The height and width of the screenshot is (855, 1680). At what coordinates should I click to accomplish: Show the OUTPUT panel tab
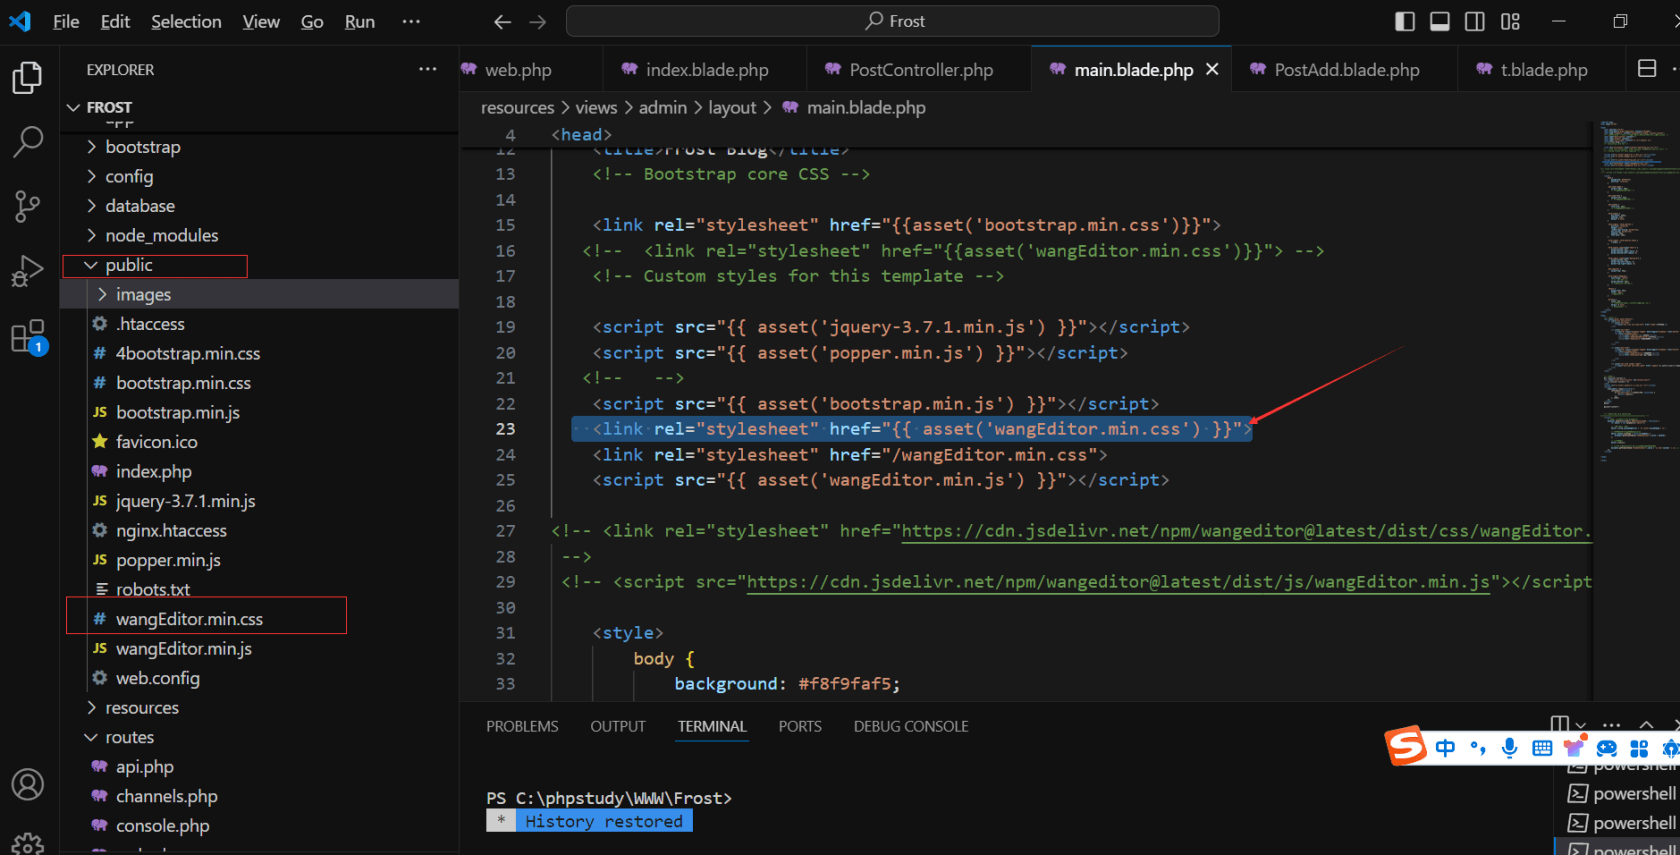(618, 726)
